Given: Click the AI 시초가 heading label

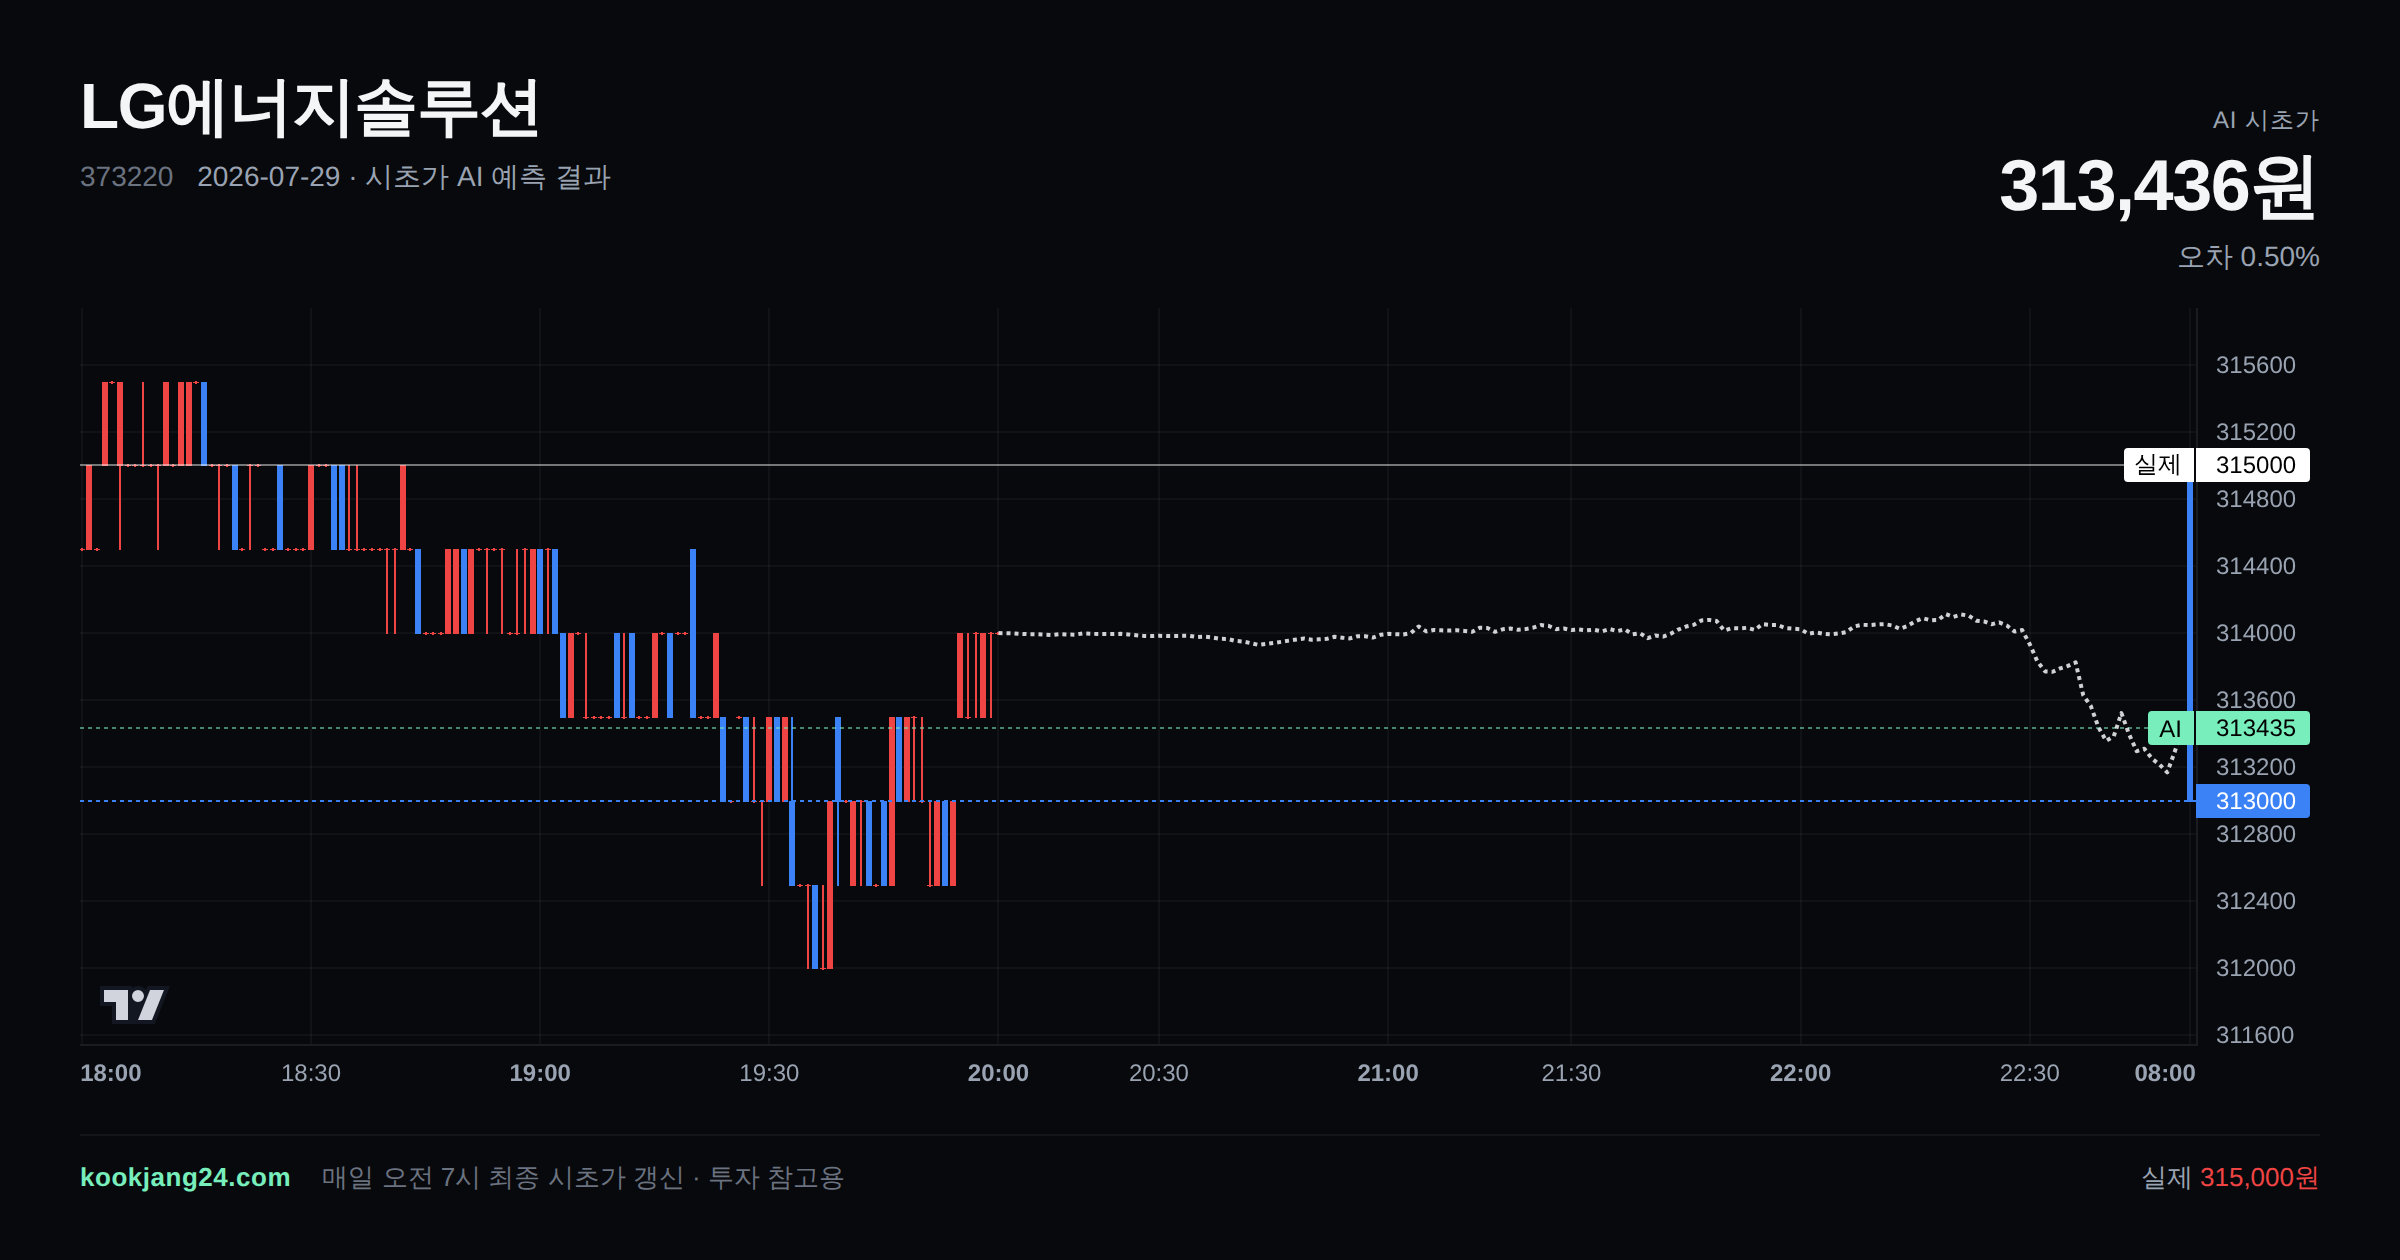Looking at the screenshot, I should coord(2266,120).
